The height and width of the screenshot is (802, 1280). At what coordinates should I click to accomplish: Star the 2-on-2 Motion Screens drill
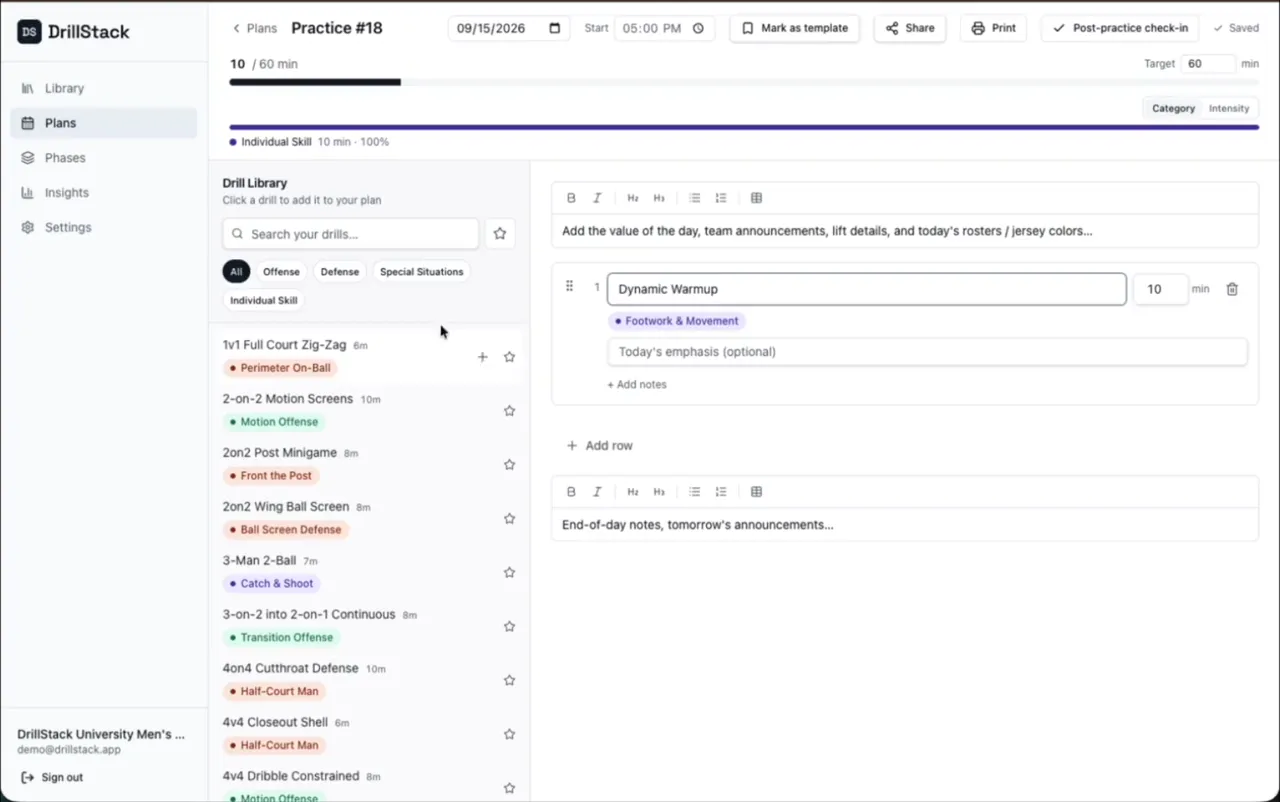tap(509, 411)
